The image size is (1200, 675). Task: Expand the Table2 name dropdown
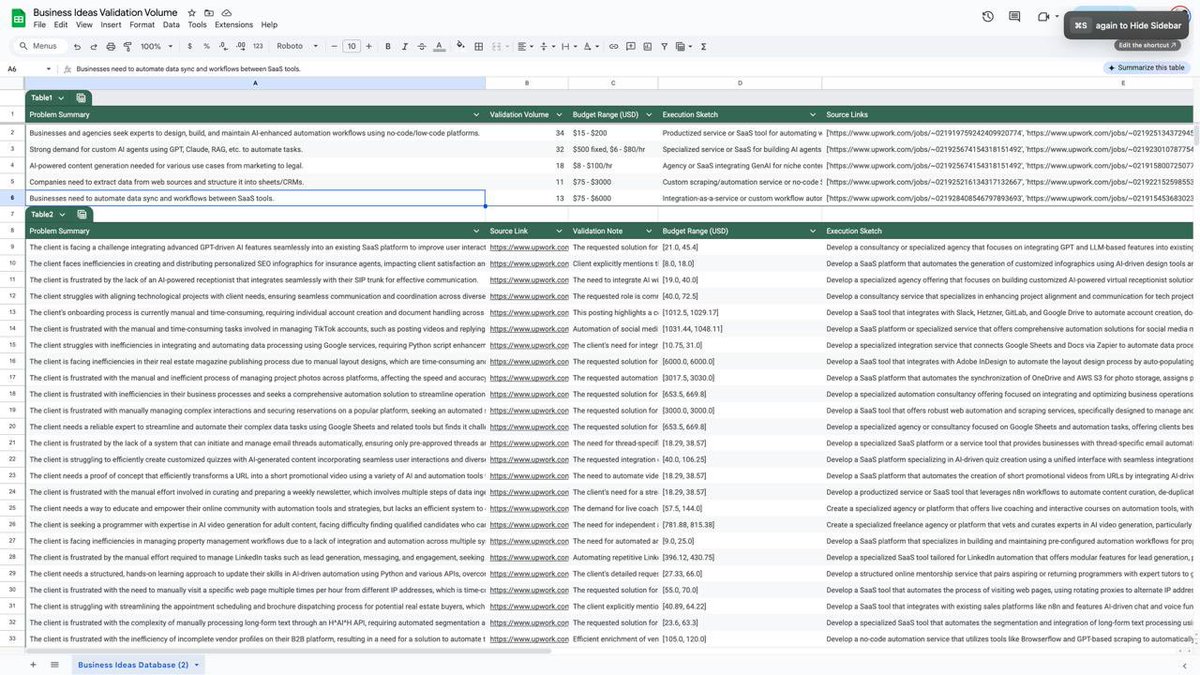61,215
